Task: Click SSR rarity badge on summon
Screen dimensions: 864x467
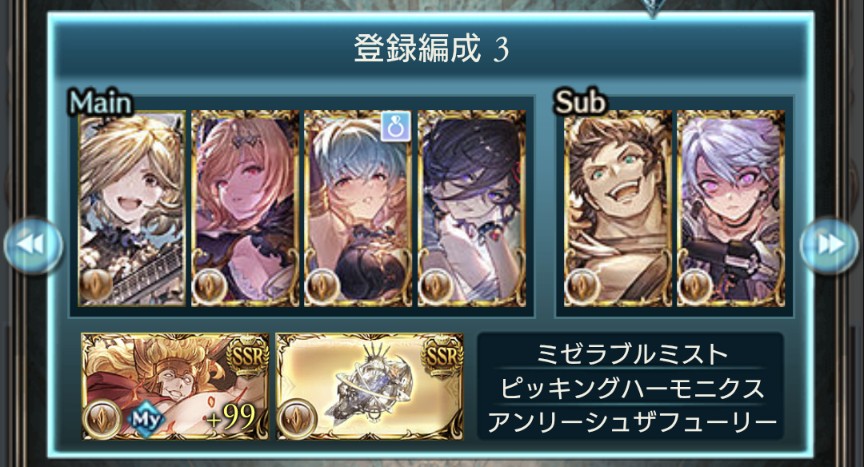Action: click(x=248, y=356)
